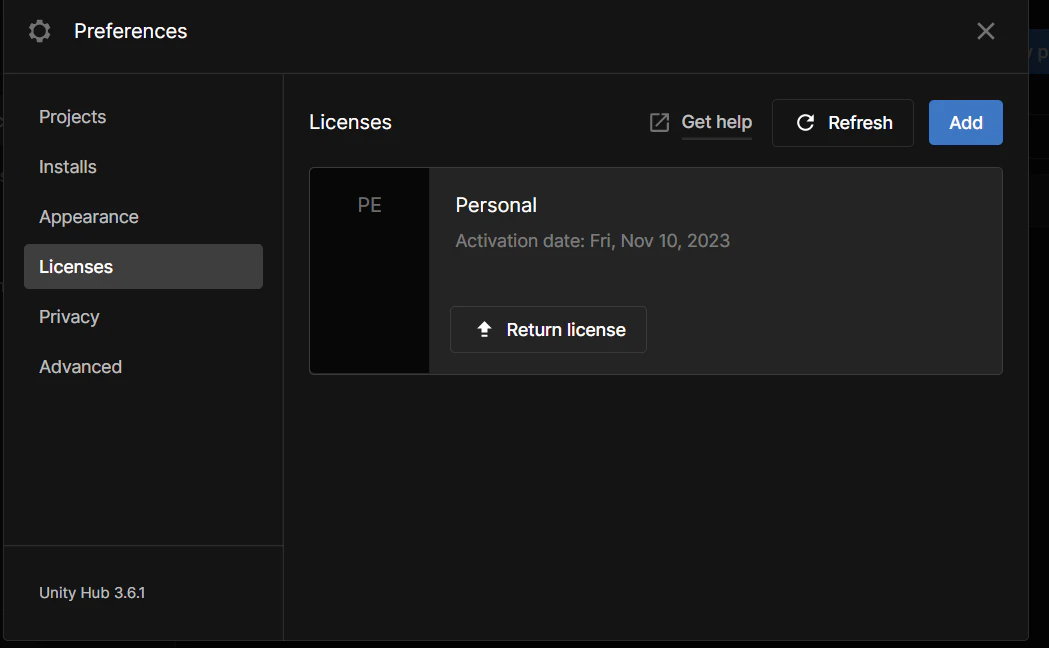Viewport: 1049px width, 648px height.
Task: Go to the Privacy settings
Action: pos(69,317)
